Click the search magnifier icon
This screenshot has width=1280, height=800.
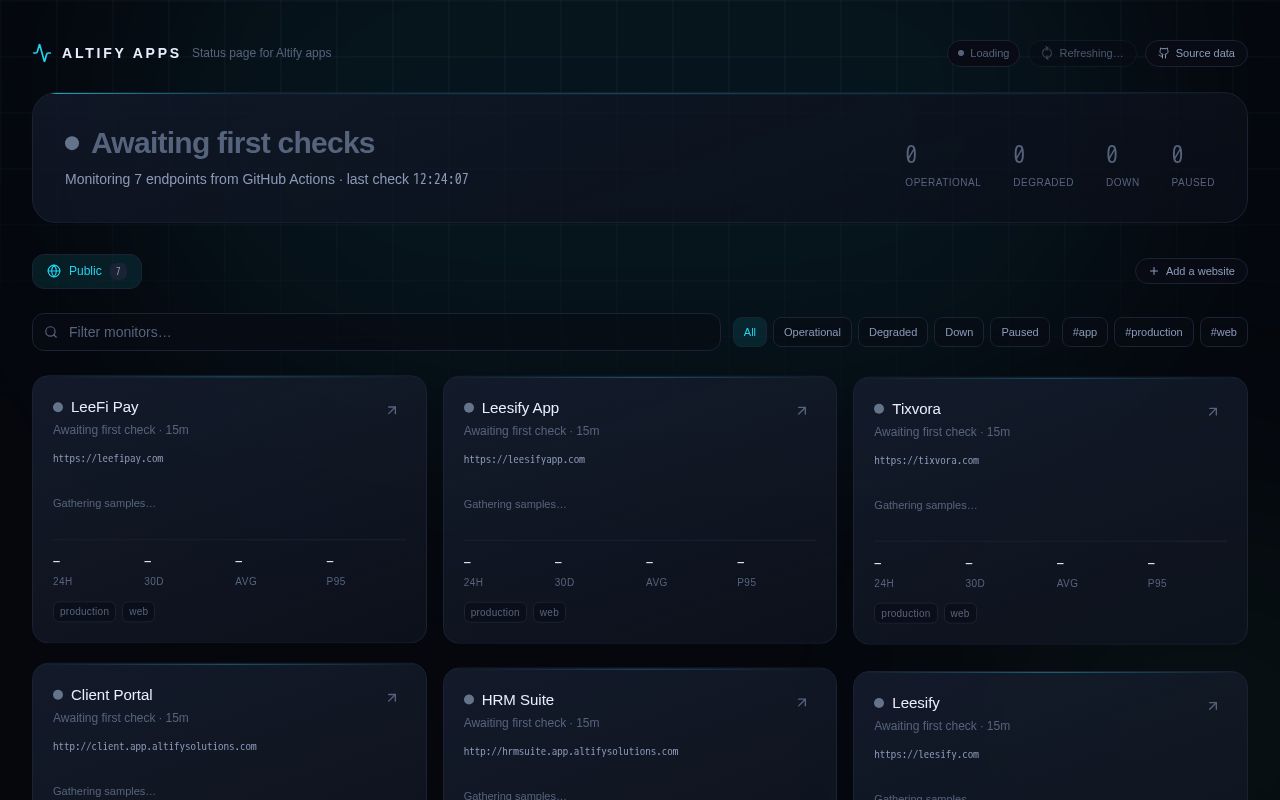pyautogui.click(x=51, y=332)
